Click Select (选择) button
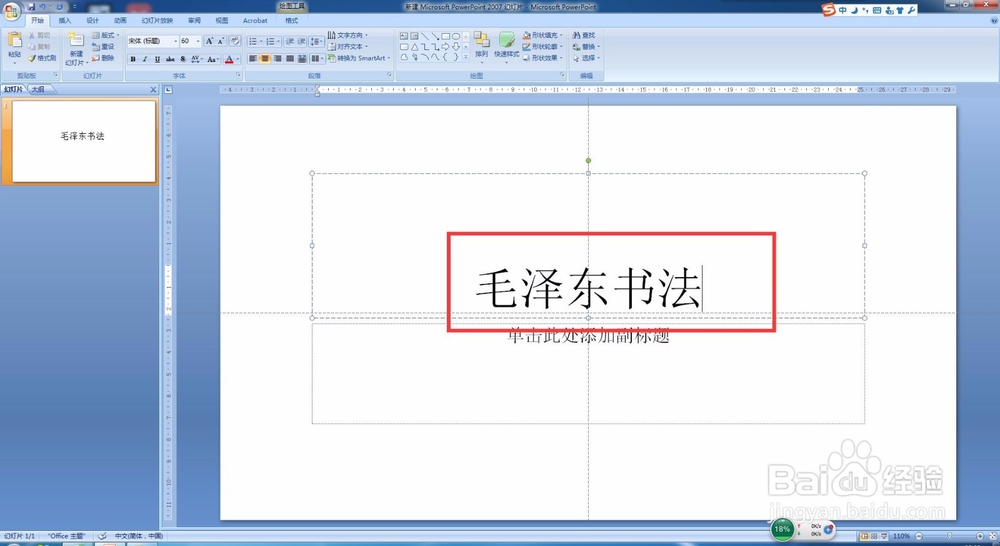 point(585,58)
